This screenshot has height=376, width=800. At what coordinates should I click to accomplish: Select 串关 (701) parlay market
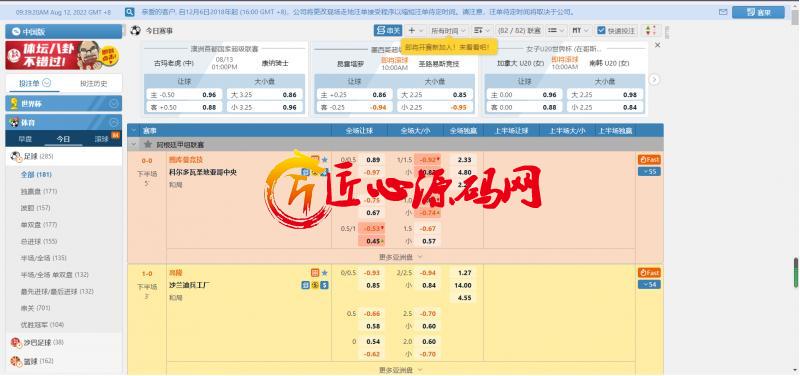click(35, 308)
